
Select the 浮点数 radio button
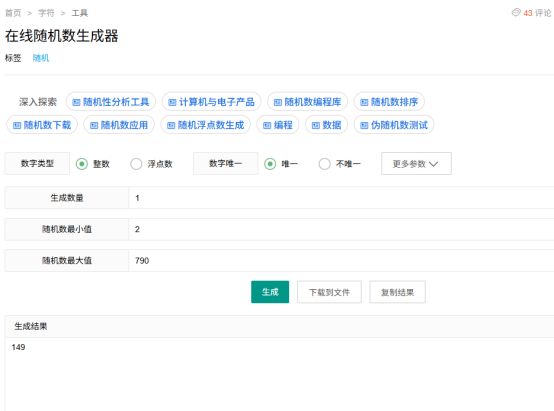(x=136, y=164)
